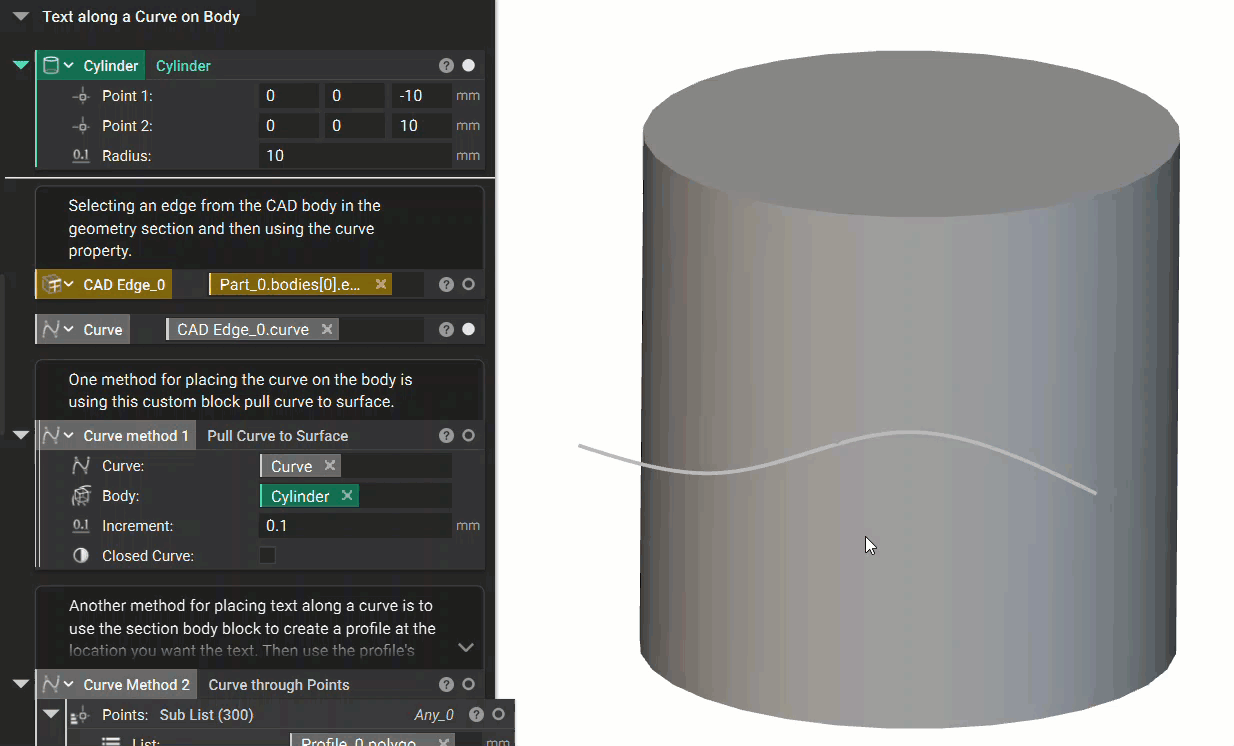Expand the note about the second method
The height and width of the screenshot is (746, 1234).
(465, 648)
